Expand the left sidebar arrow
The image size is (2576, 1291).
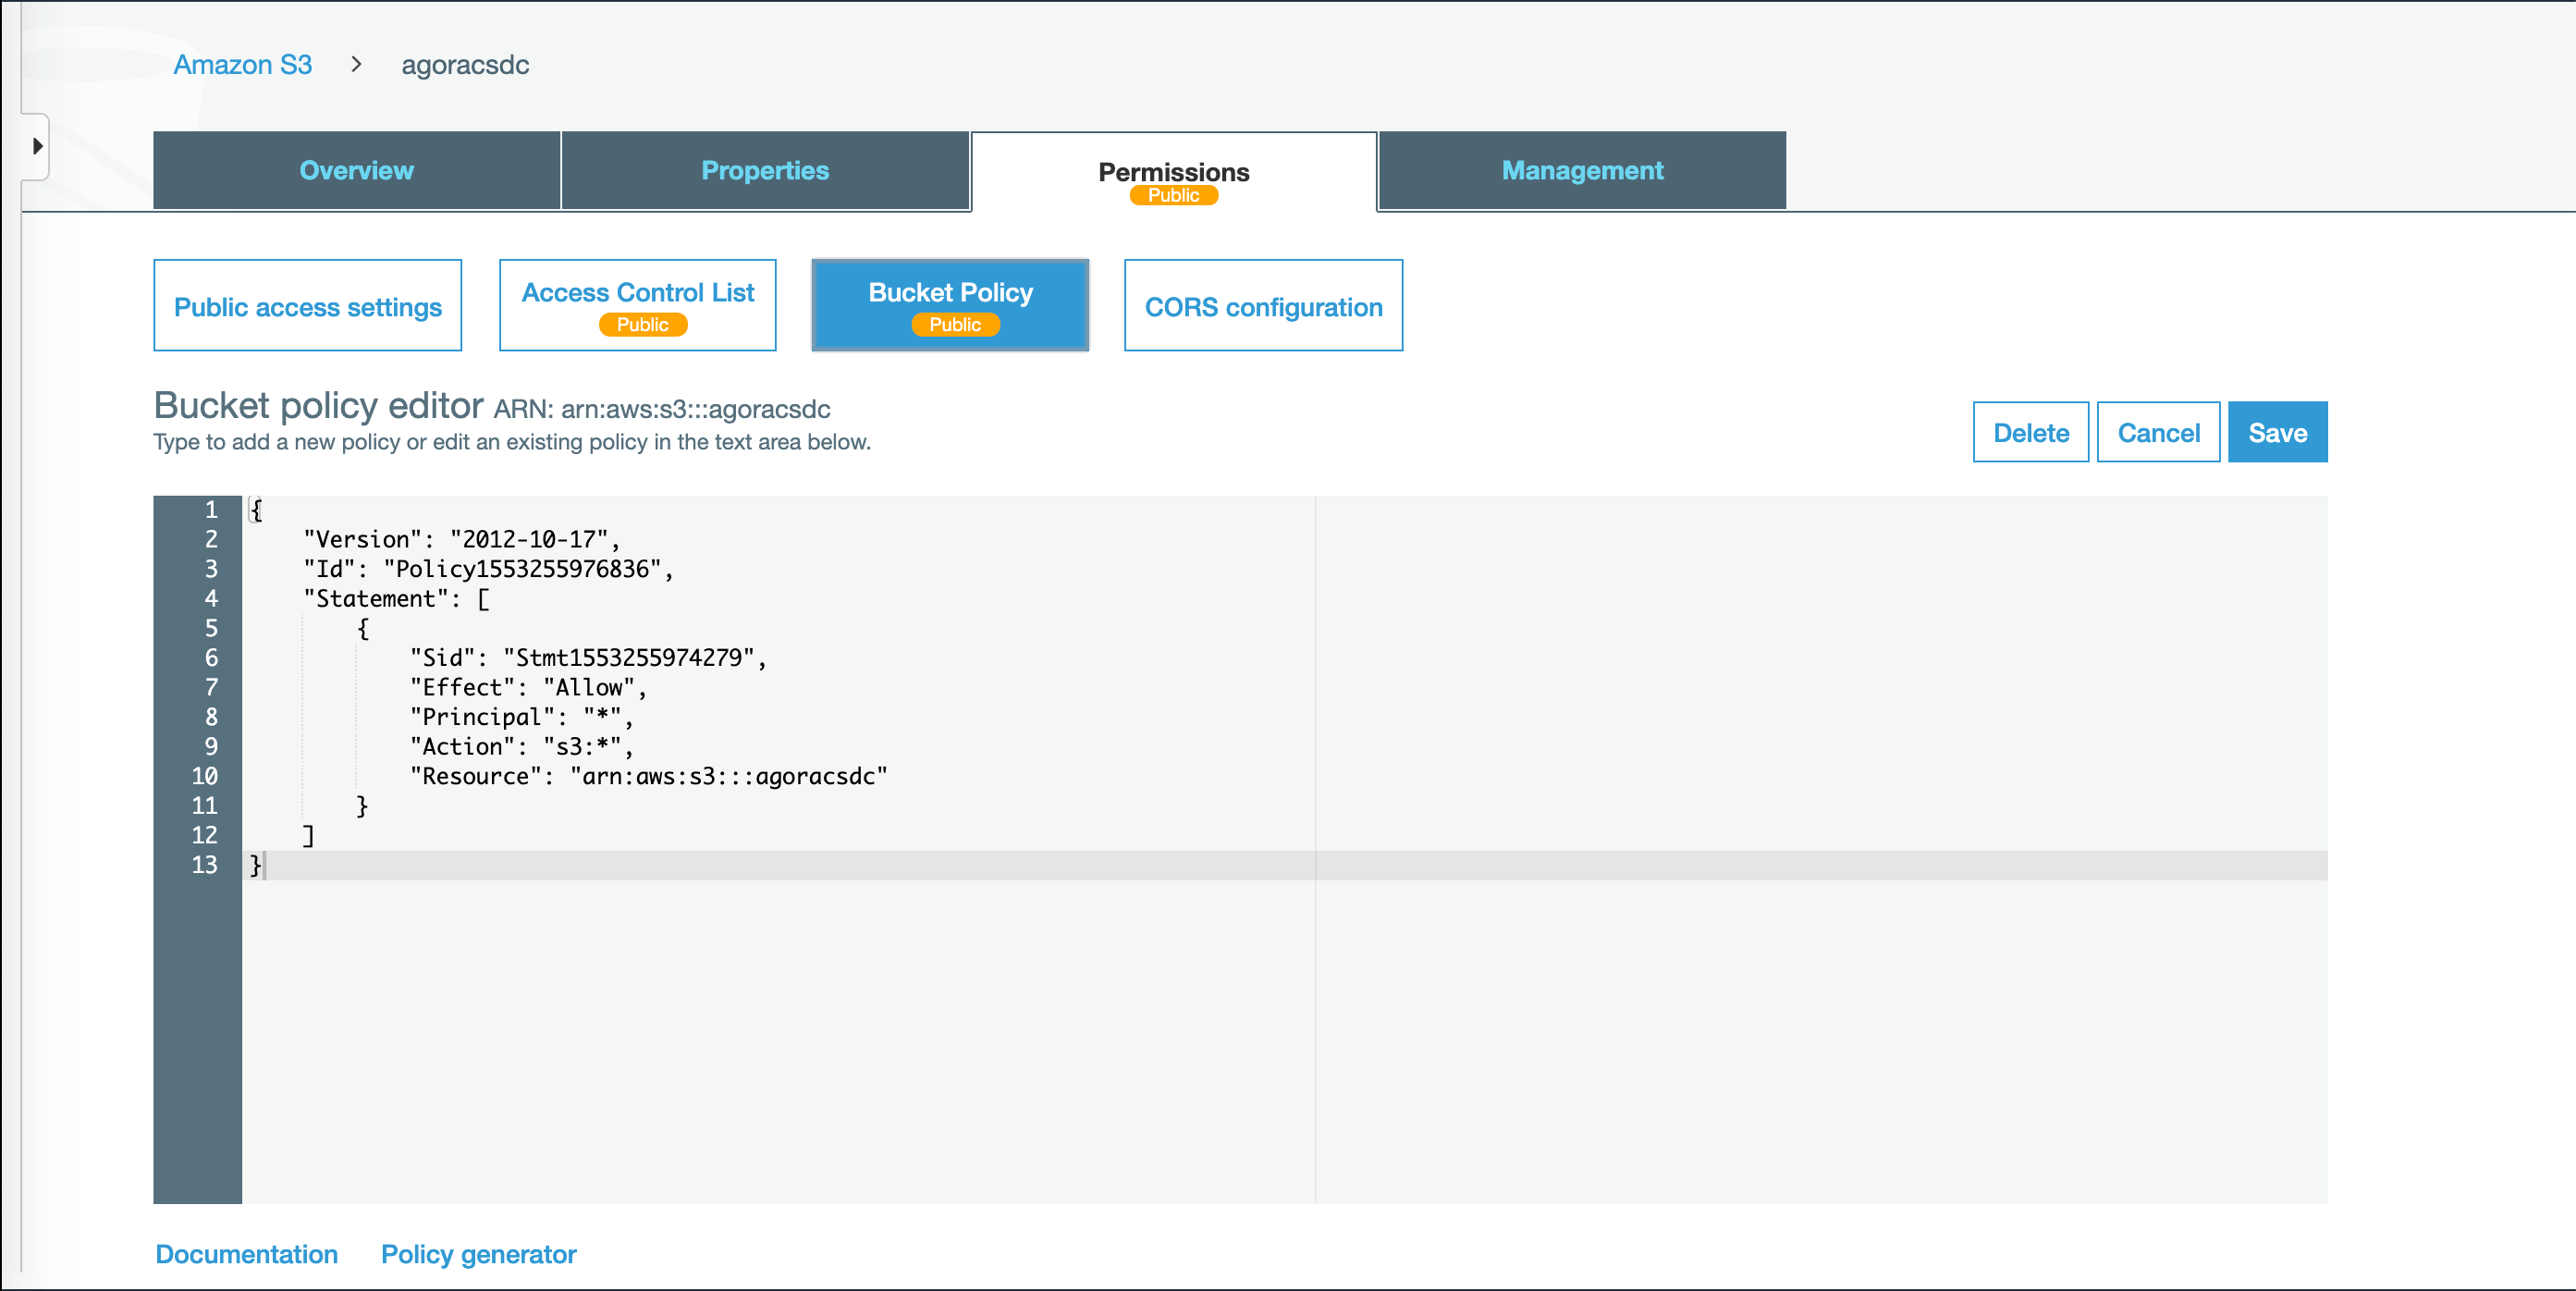(x=37, y=147)
